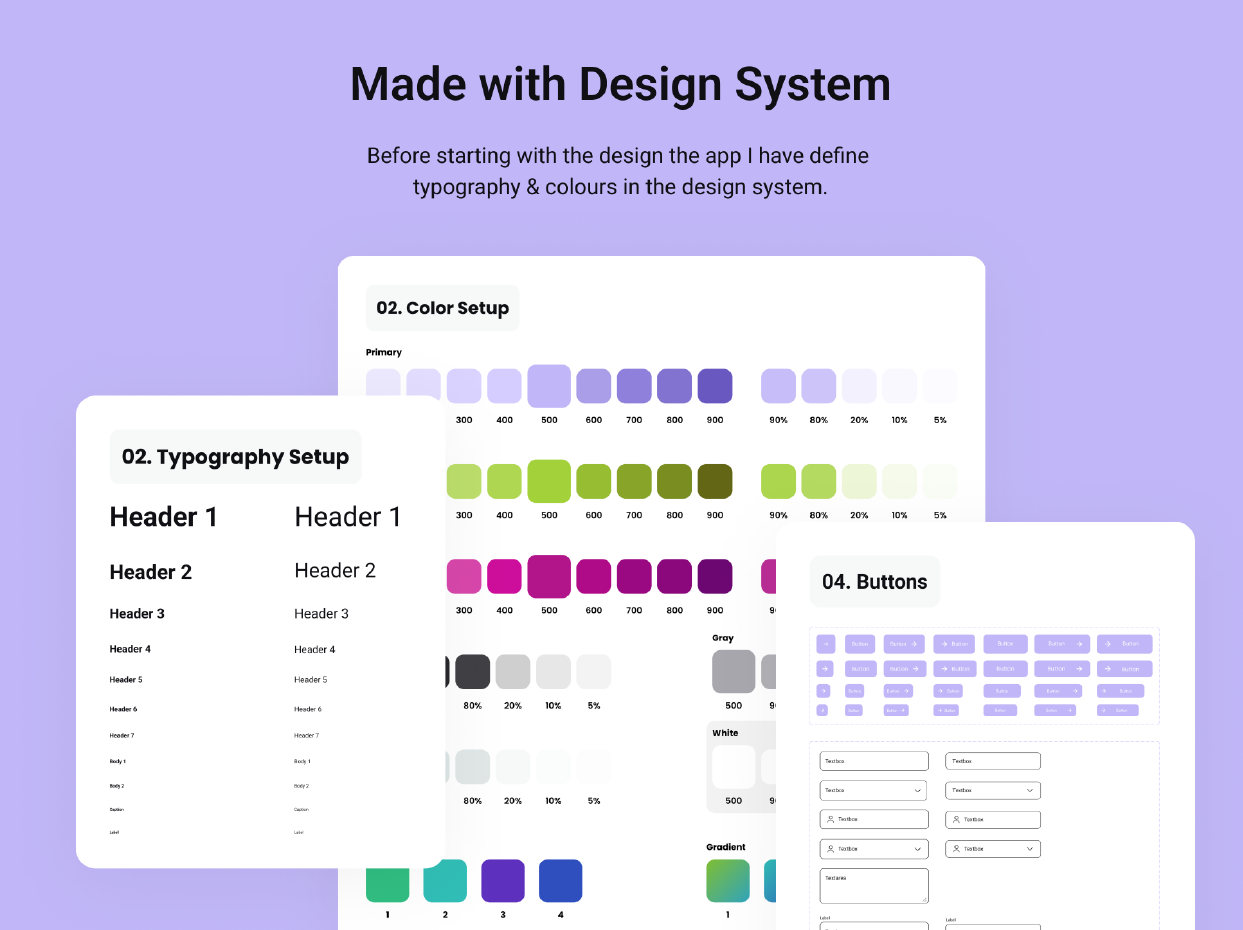1243x930 pixels.
Task: Expand the right Textbox dropdown without user icon
Action: click(x=1030, y=790)
